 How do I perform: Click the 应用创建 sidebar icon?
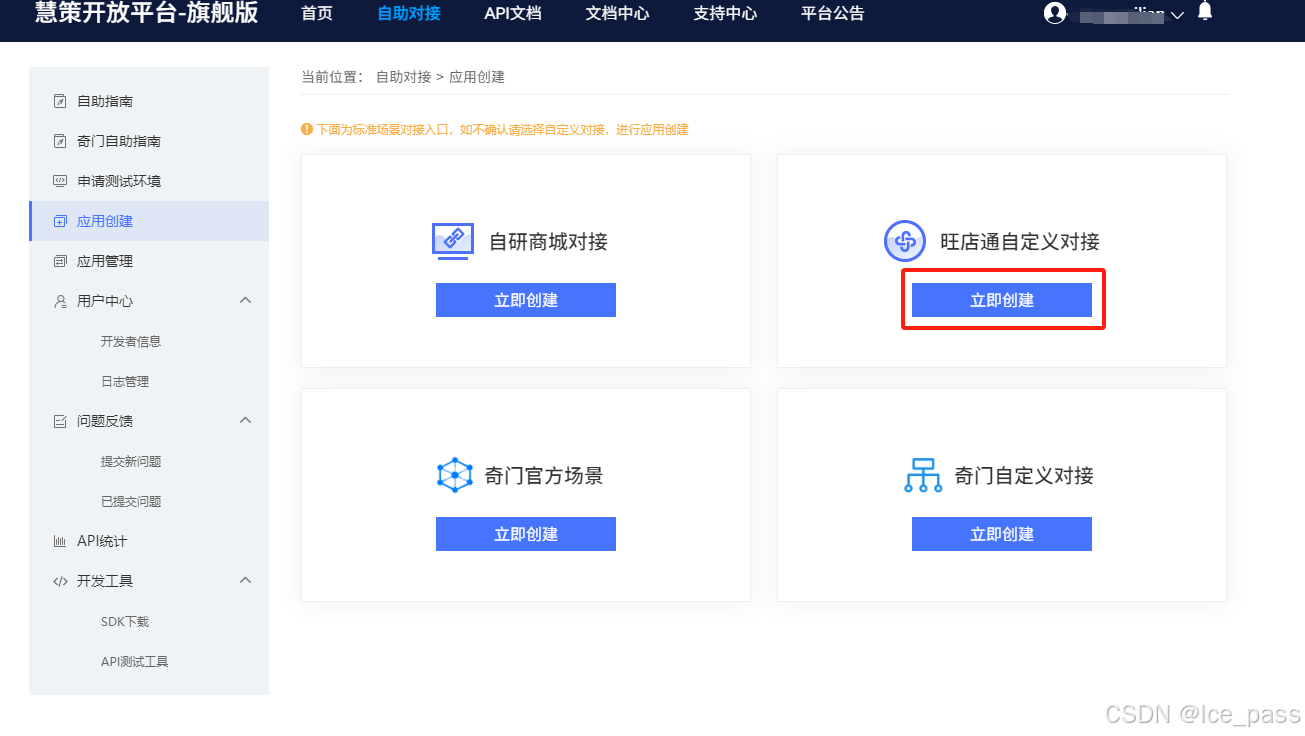[59, 221]
